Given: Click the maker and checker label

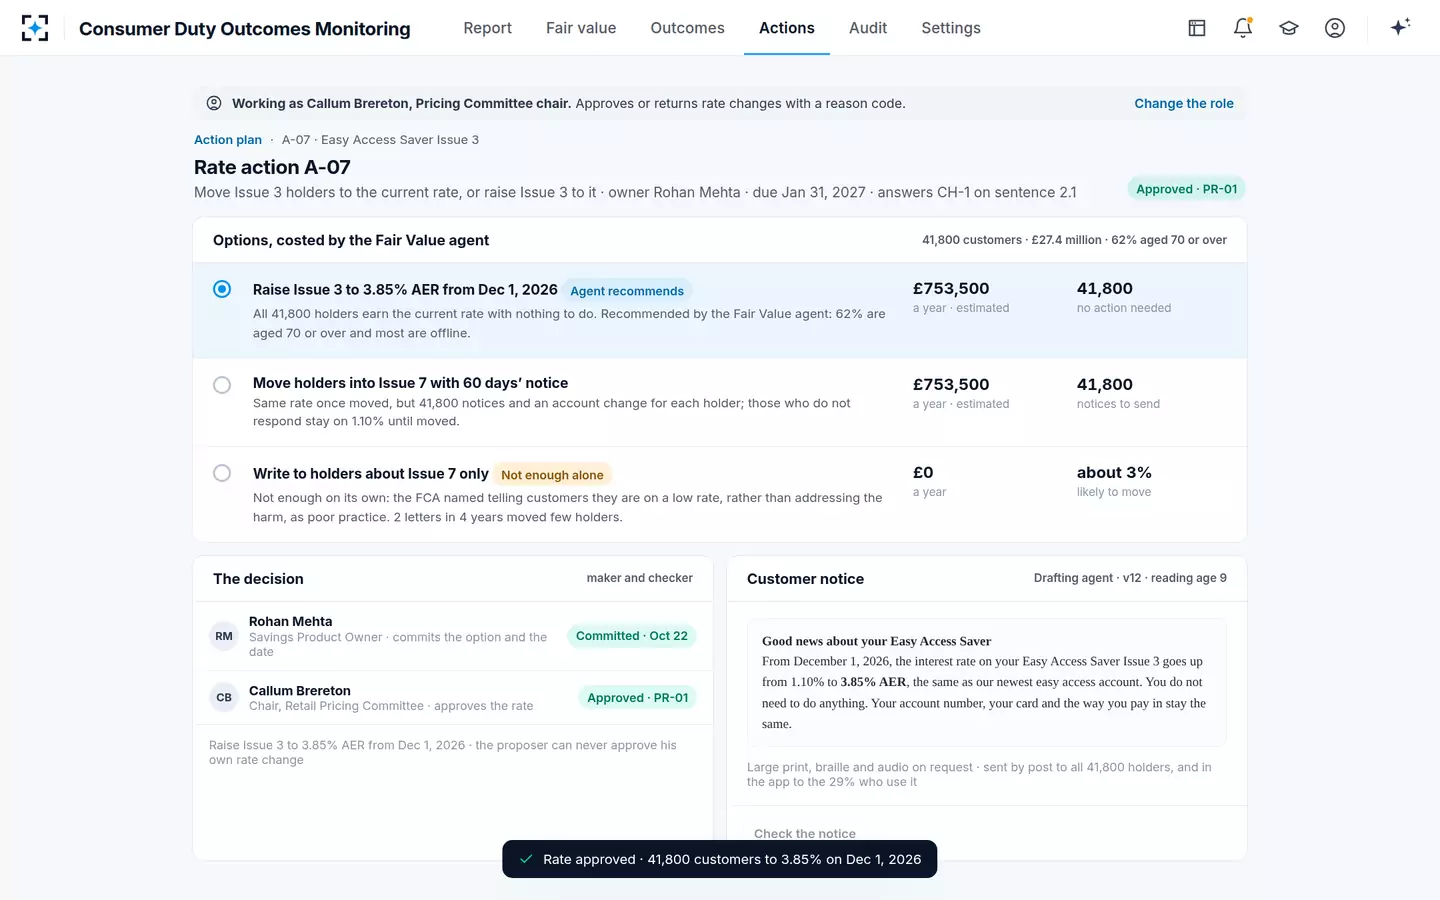Looking at the screenshot, I should (x=640, y=578).
